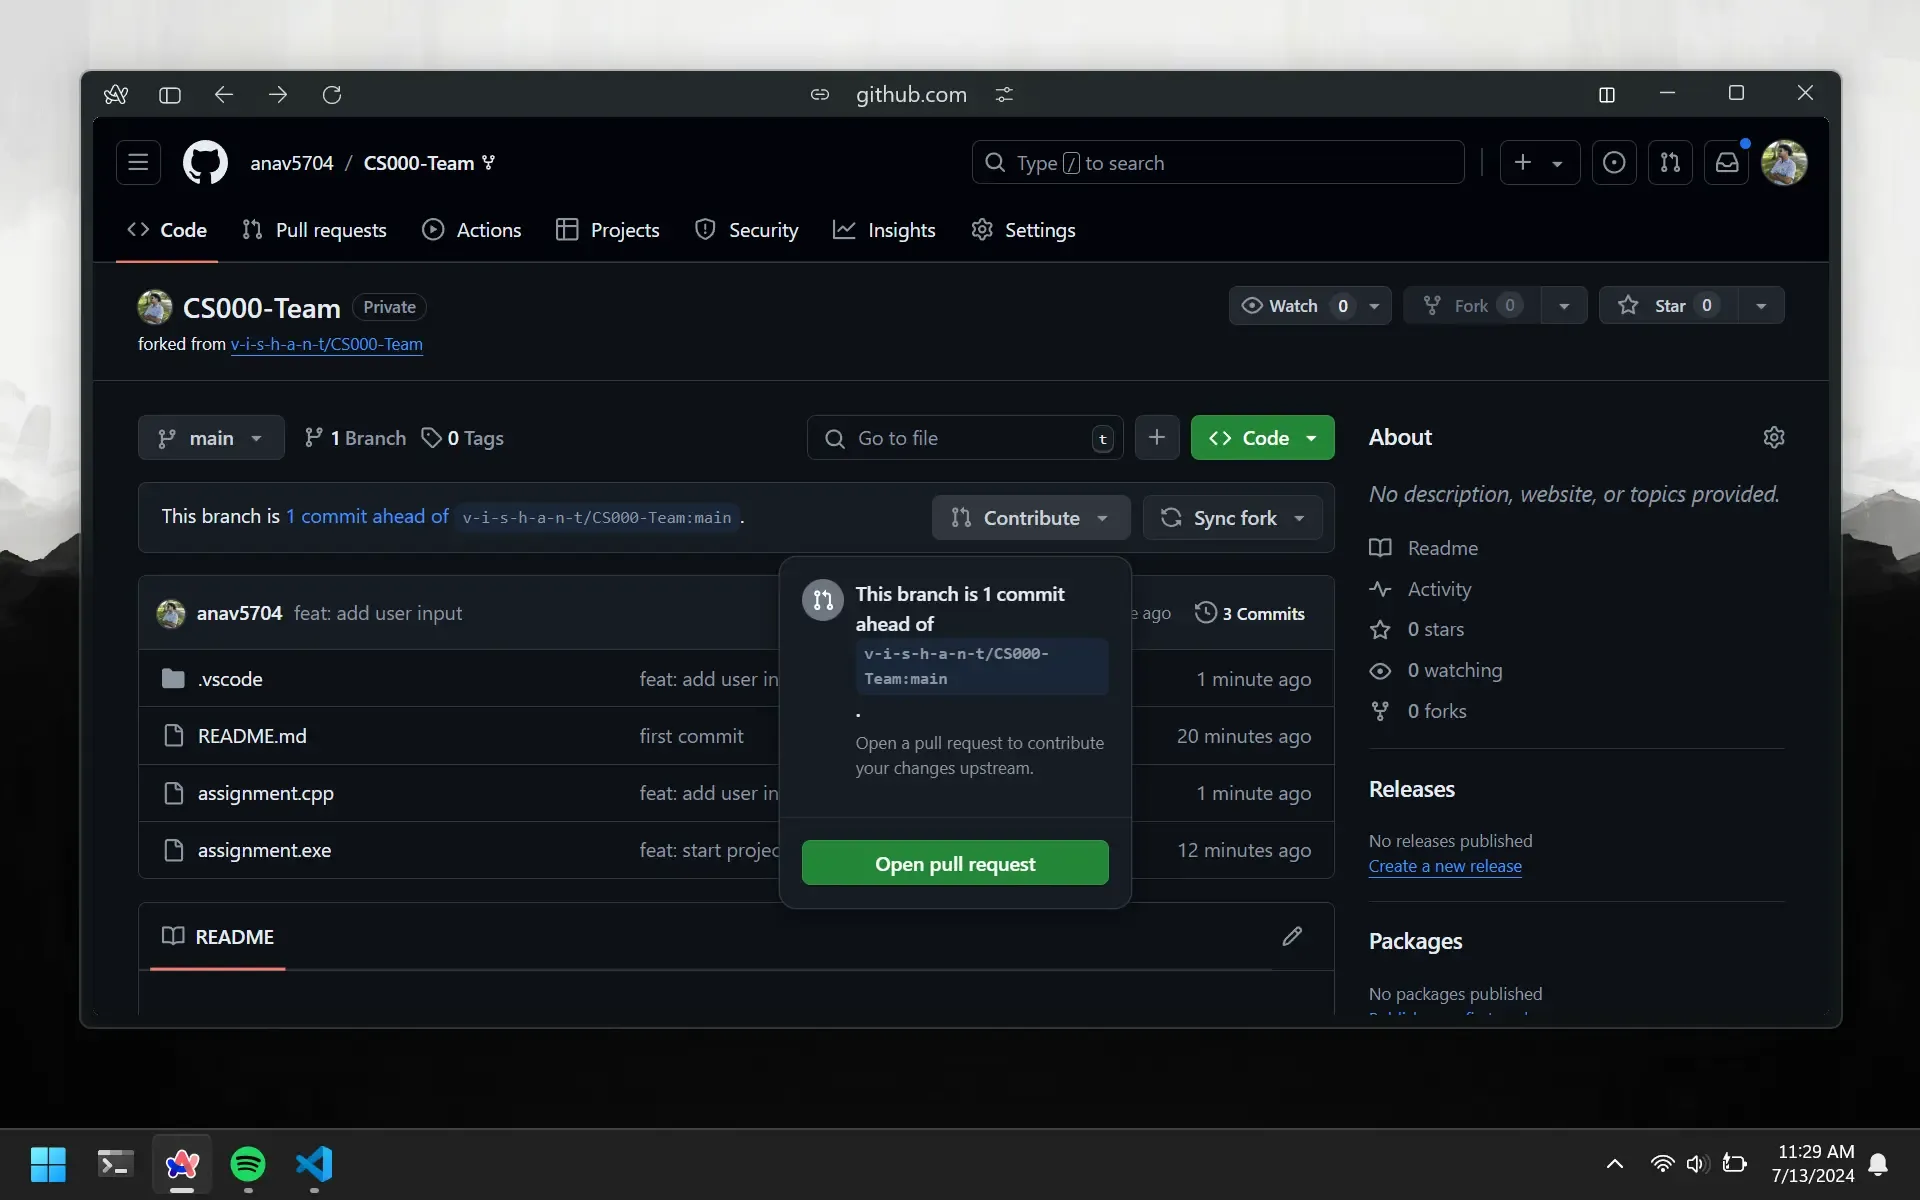View 3 Commits history

coord(1250,613)
